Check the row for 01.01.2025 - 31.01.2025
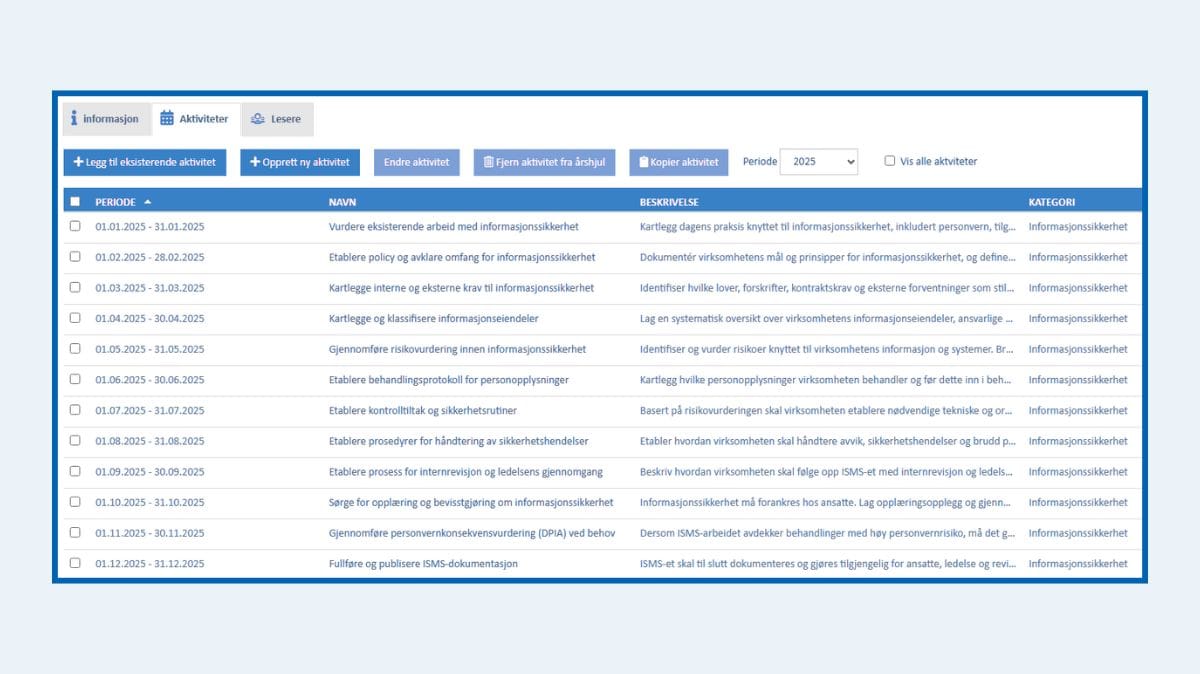Viewport: 1200px width, 674px height. (75, 226)
